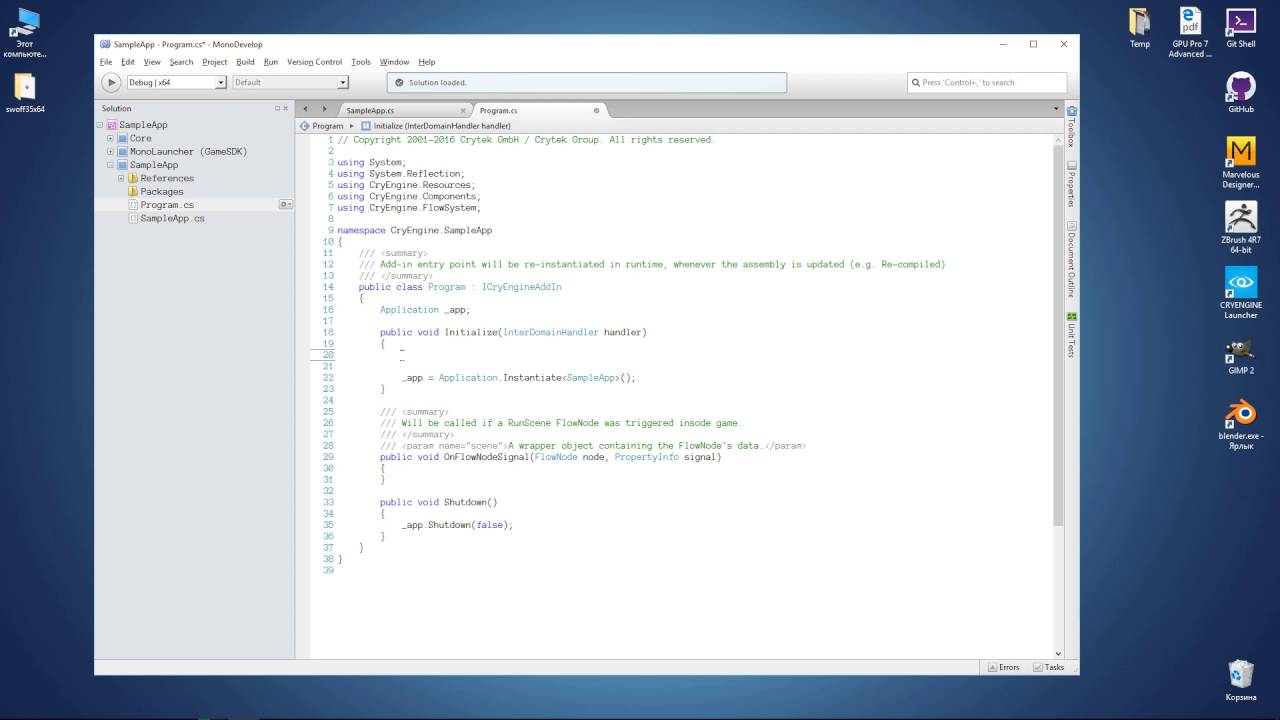Screen dimensions: 1280x720
Task: Launch Git Shell from desktop
Action: (x=1241, y=28)
